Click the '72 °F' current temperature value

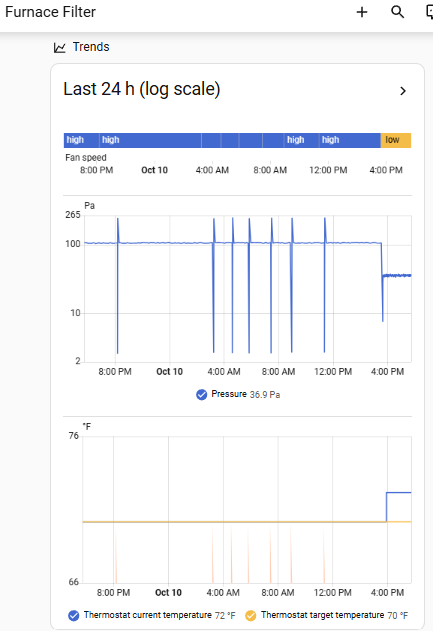(x=225, y=616)
